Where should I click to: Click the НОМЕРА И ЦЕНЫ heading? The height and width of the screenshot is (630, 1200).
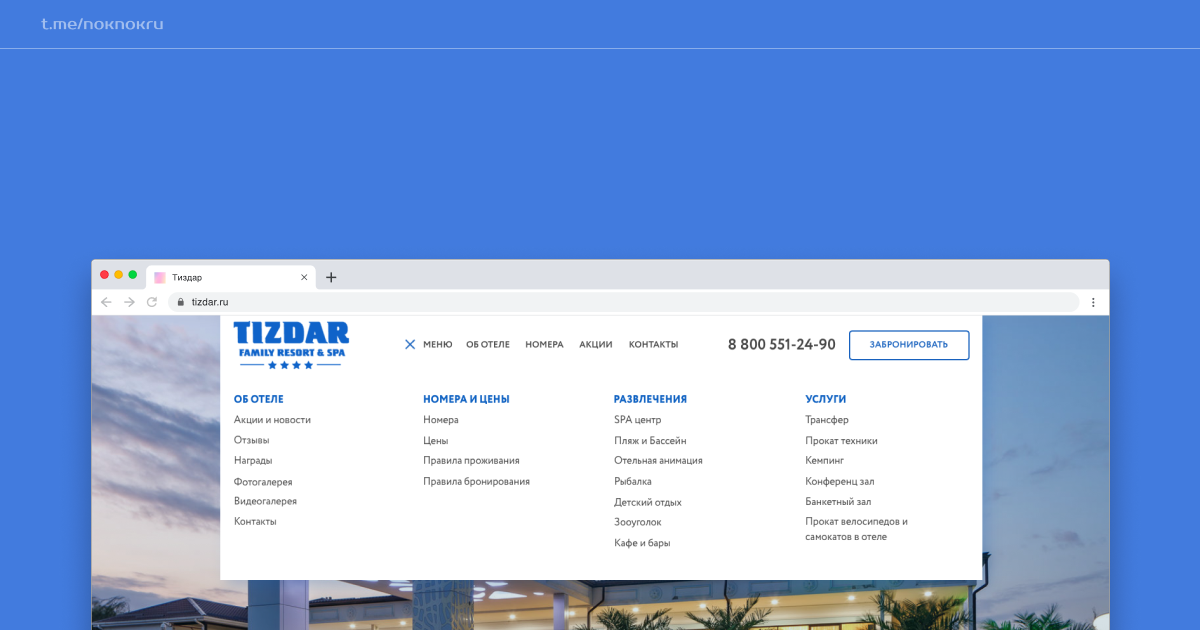pyautogui.click(x=466, y=399)
